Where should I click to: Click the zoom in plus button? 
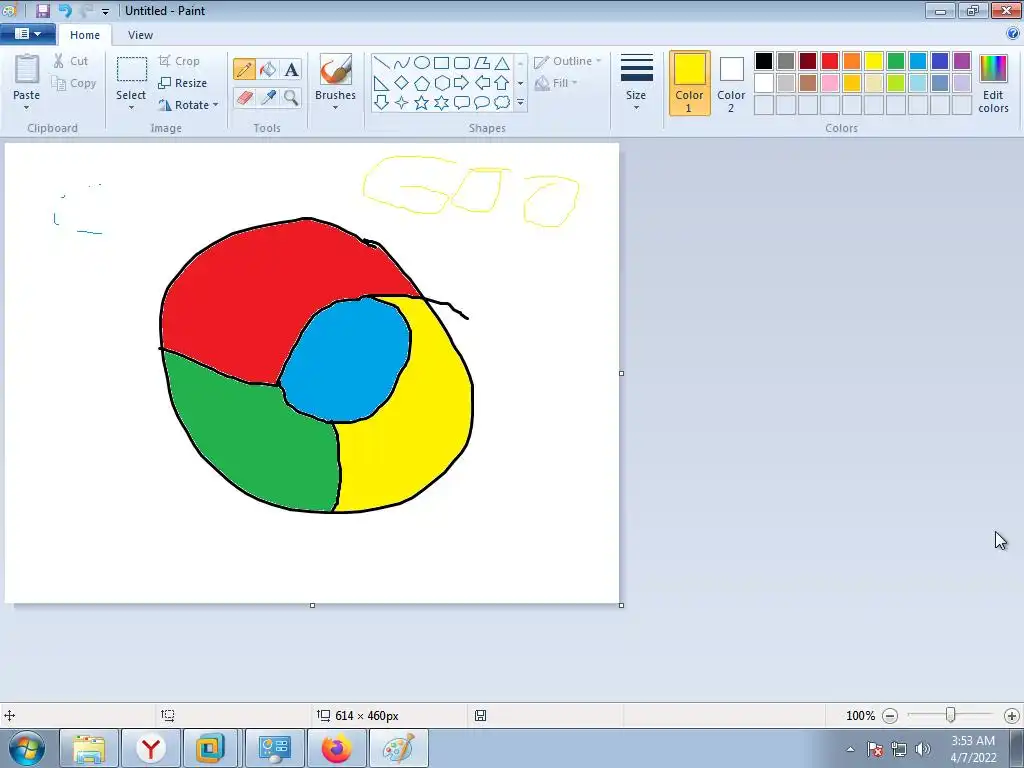pos(1012,716)
